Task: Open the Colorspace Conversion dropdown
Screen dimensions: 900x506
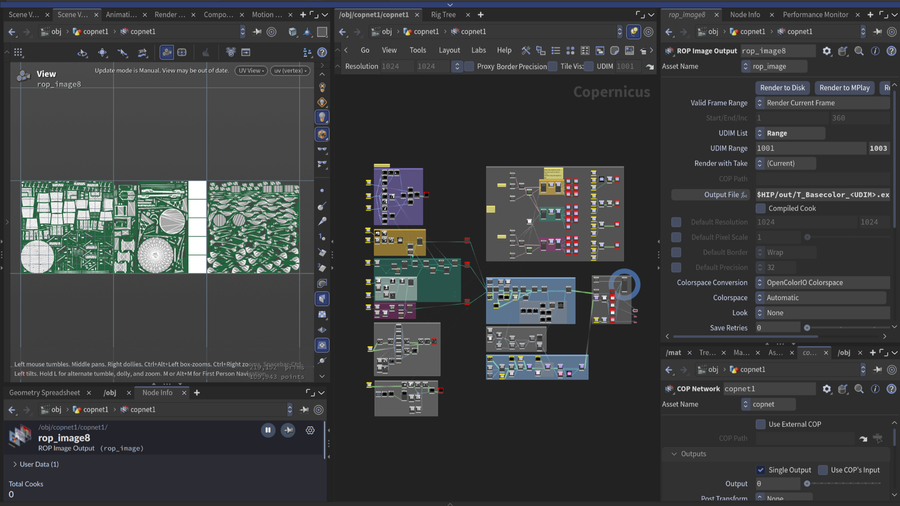Action: coord(822,283)
